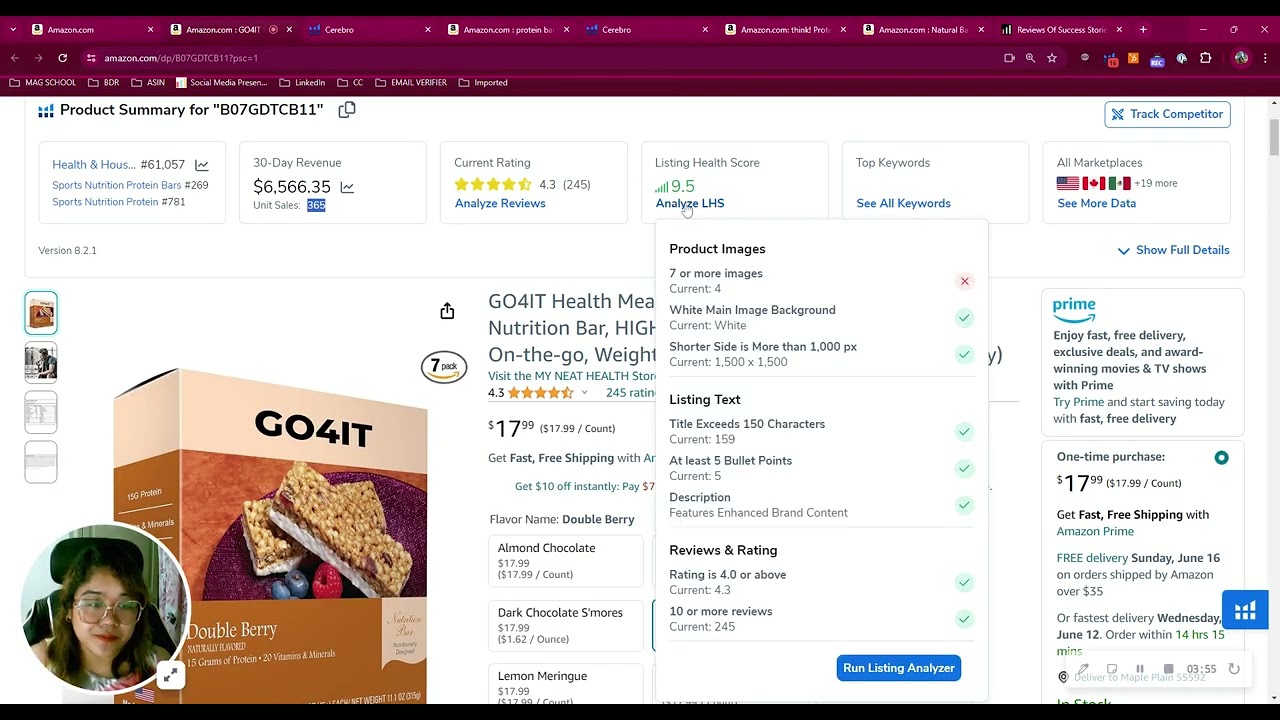Click the site information icon in address bar
Image resolution: width=1280 pixels, height=720 pixels.
coord(91,58)
